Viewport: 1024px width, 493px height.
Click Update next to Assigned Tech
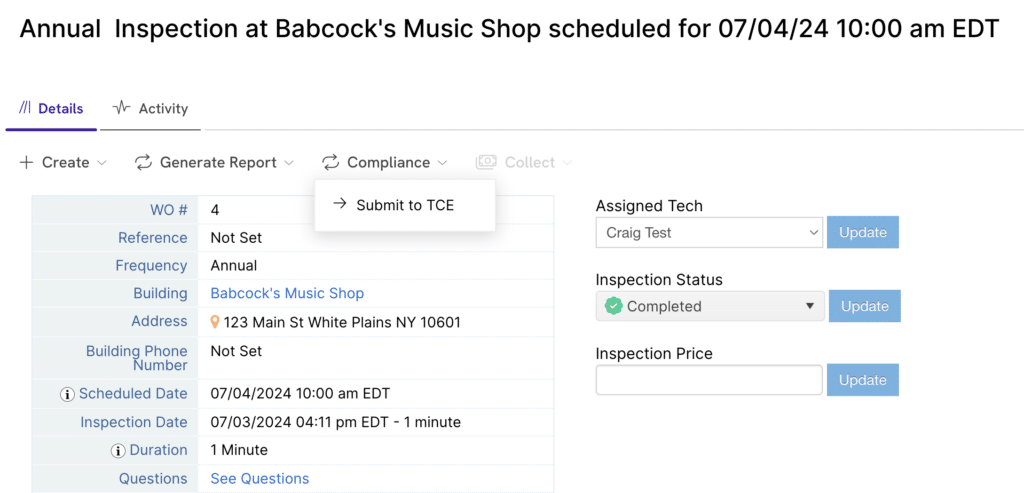pos(863,232)
